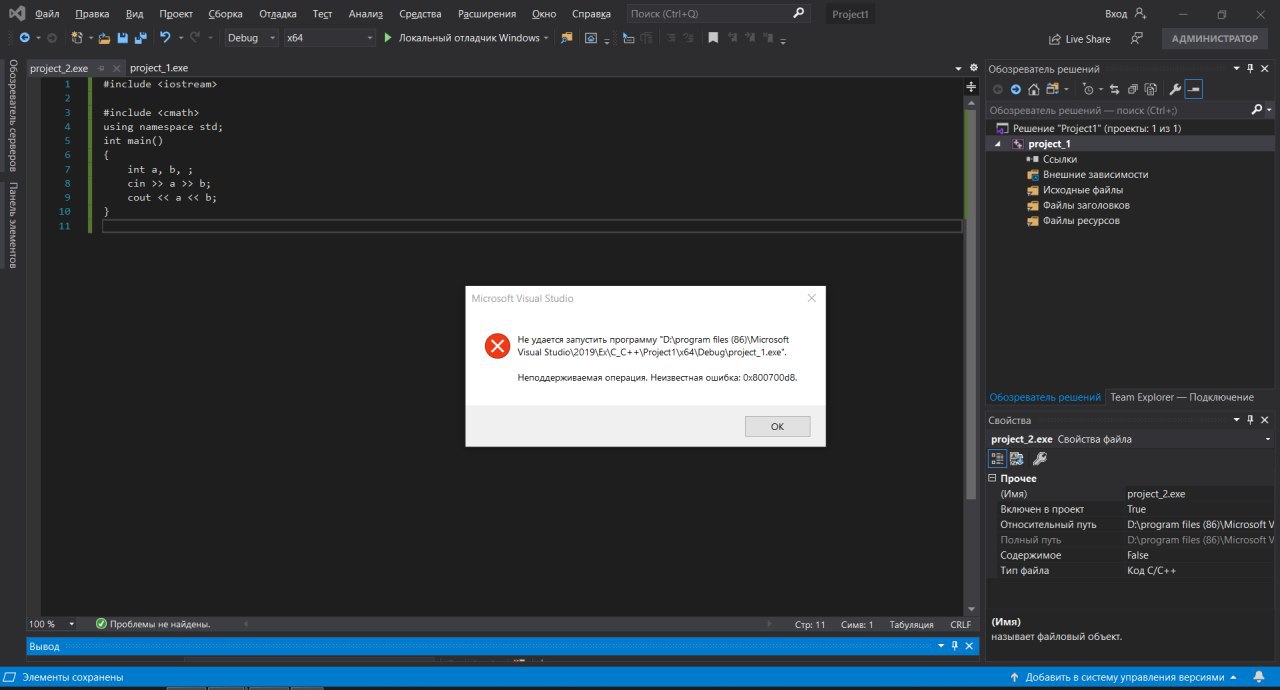Viewport: 1280px width, 690px height.
Task: Pin the Solution Explorer panel
Action: [1250, 69]
